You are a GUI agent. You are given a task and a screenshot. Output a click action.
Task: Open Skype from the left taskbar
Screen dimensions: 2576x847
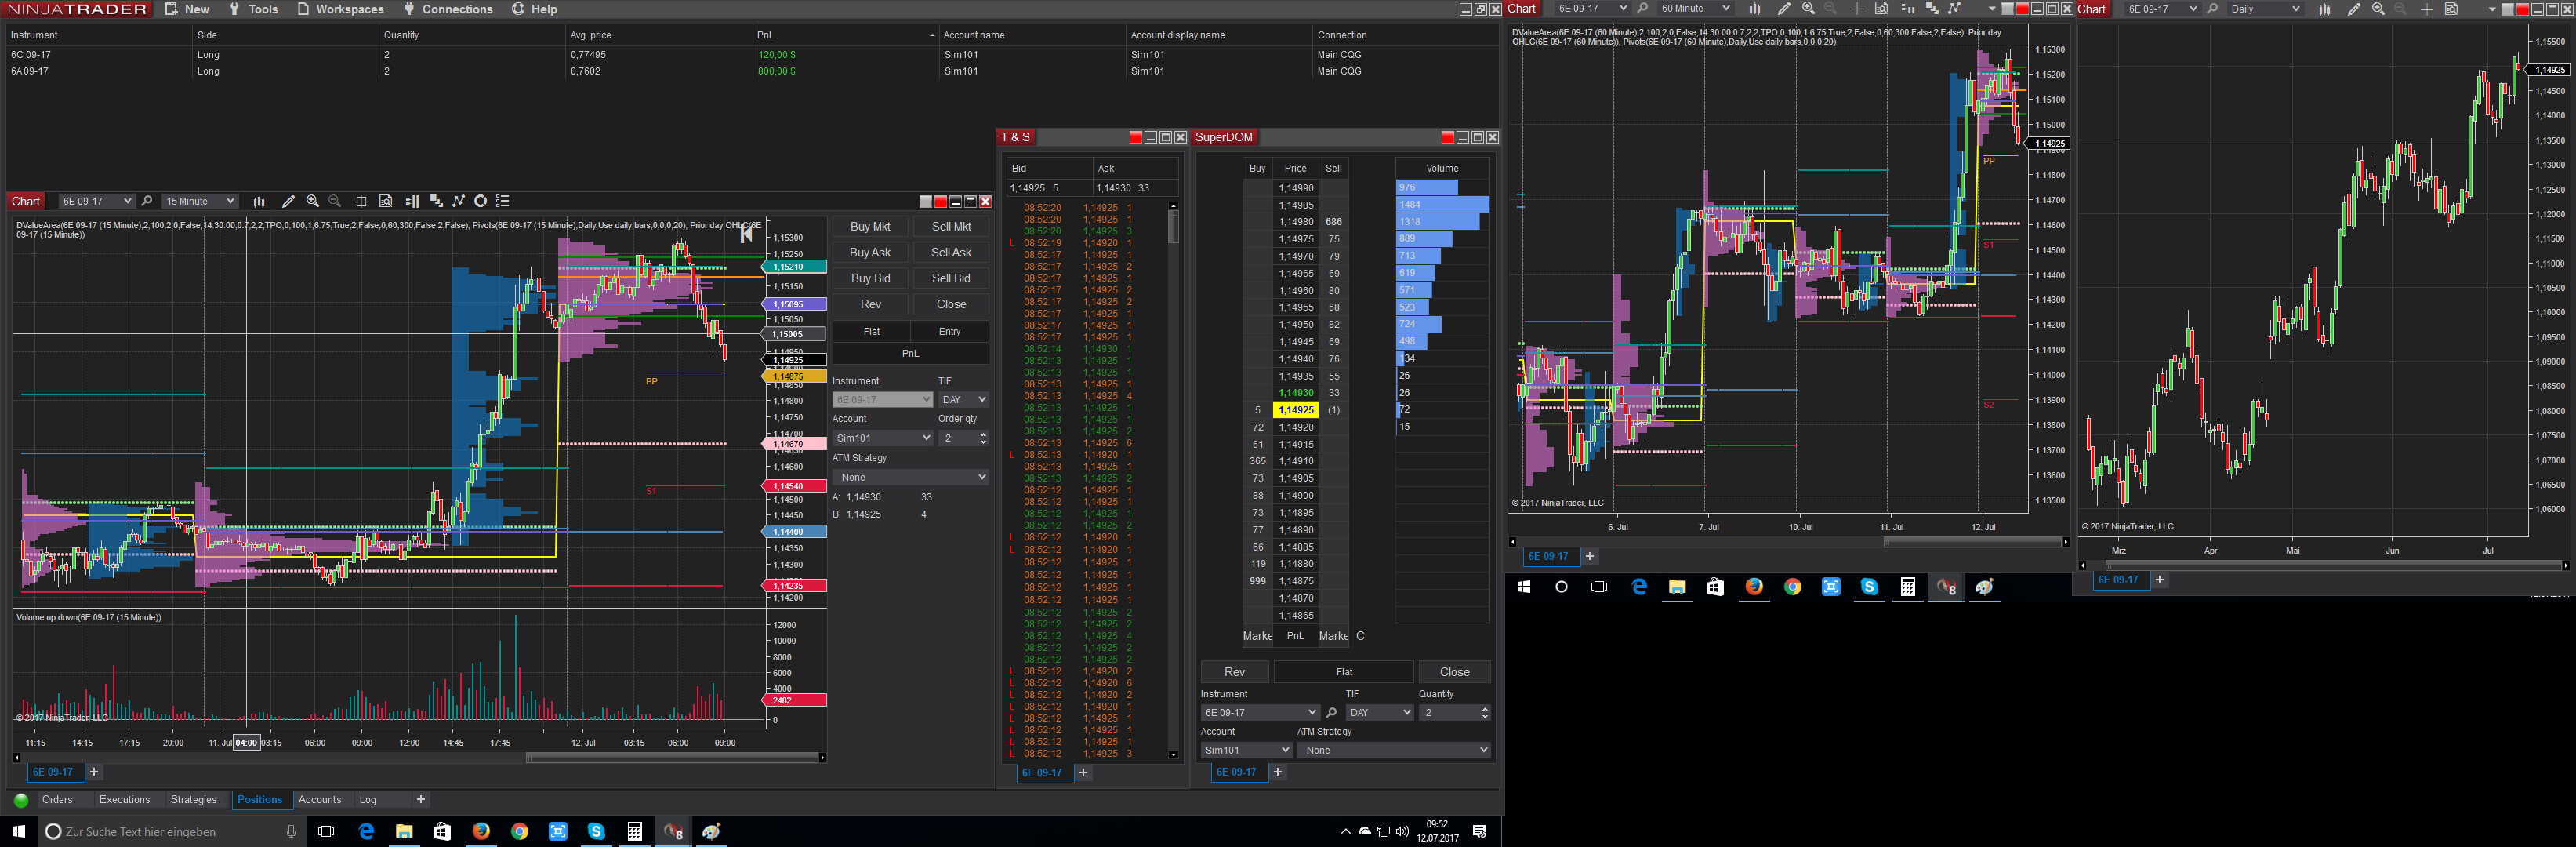[596, 831]
